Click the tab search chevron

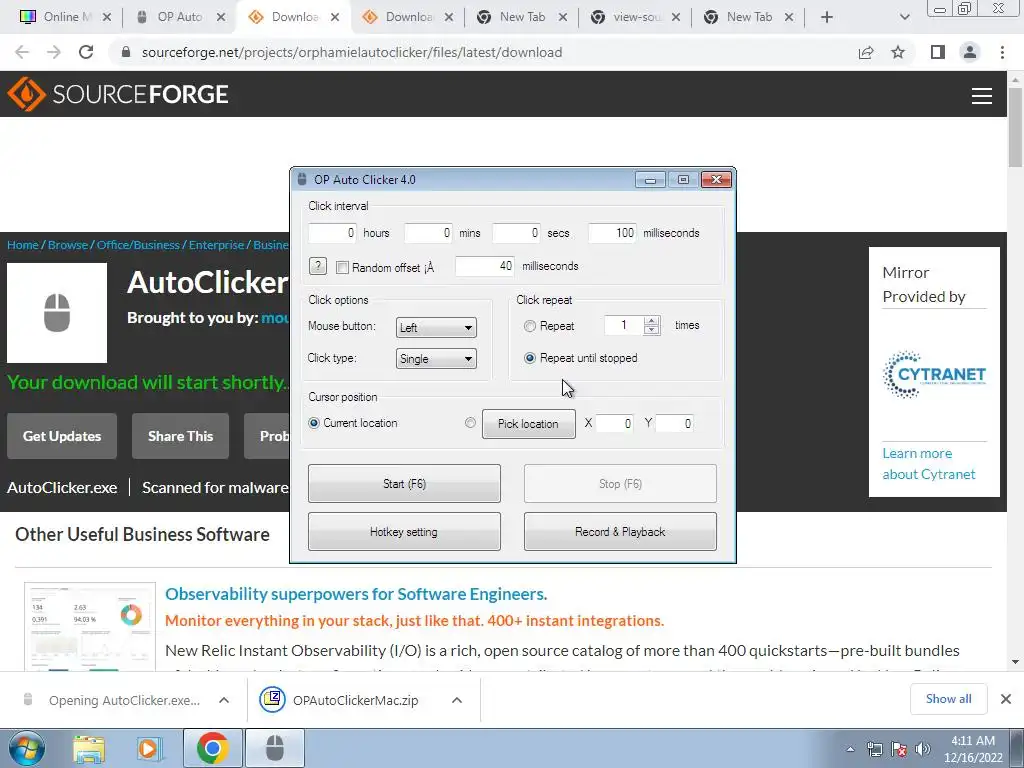(x=904, y=17)
